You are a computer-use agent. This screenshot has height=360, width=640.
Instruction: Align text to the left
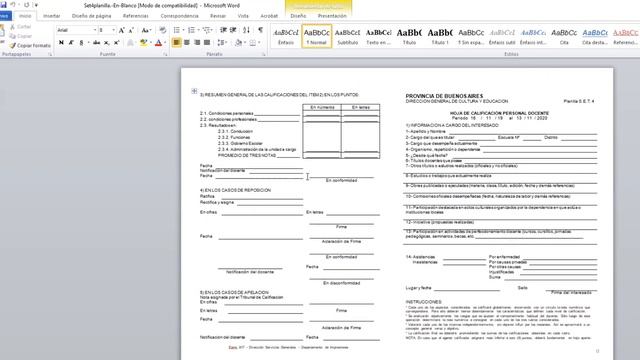click(x=176, y=42)
